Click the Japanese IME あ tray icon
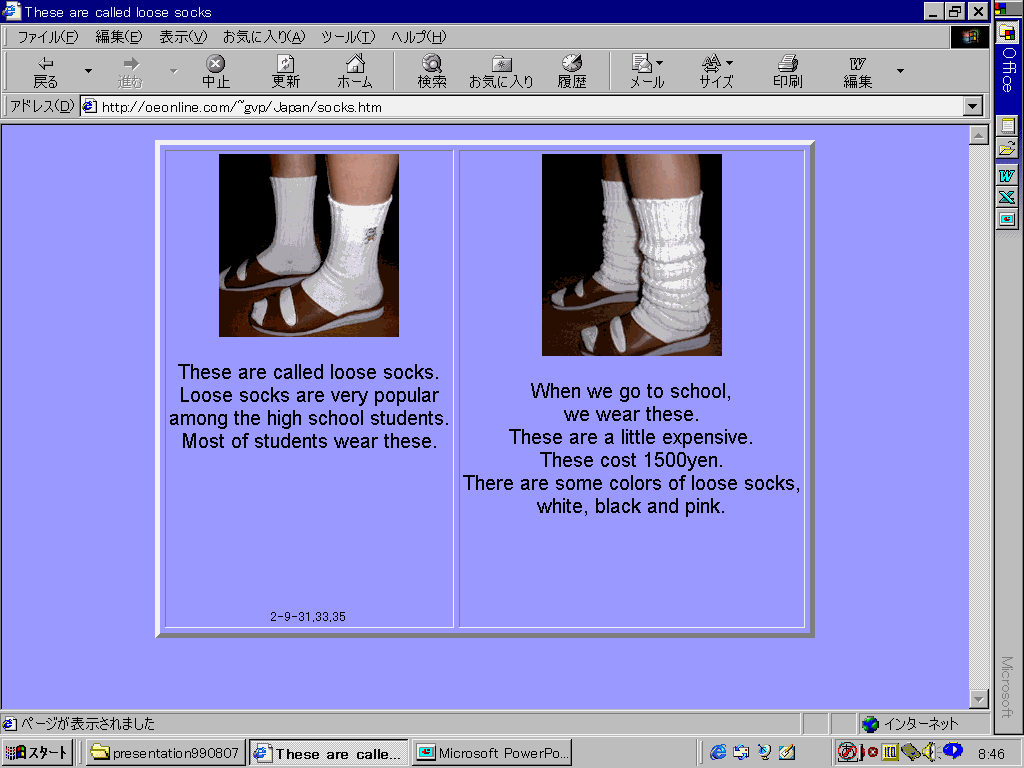The image size is (1024, 768). click(848, 752)
